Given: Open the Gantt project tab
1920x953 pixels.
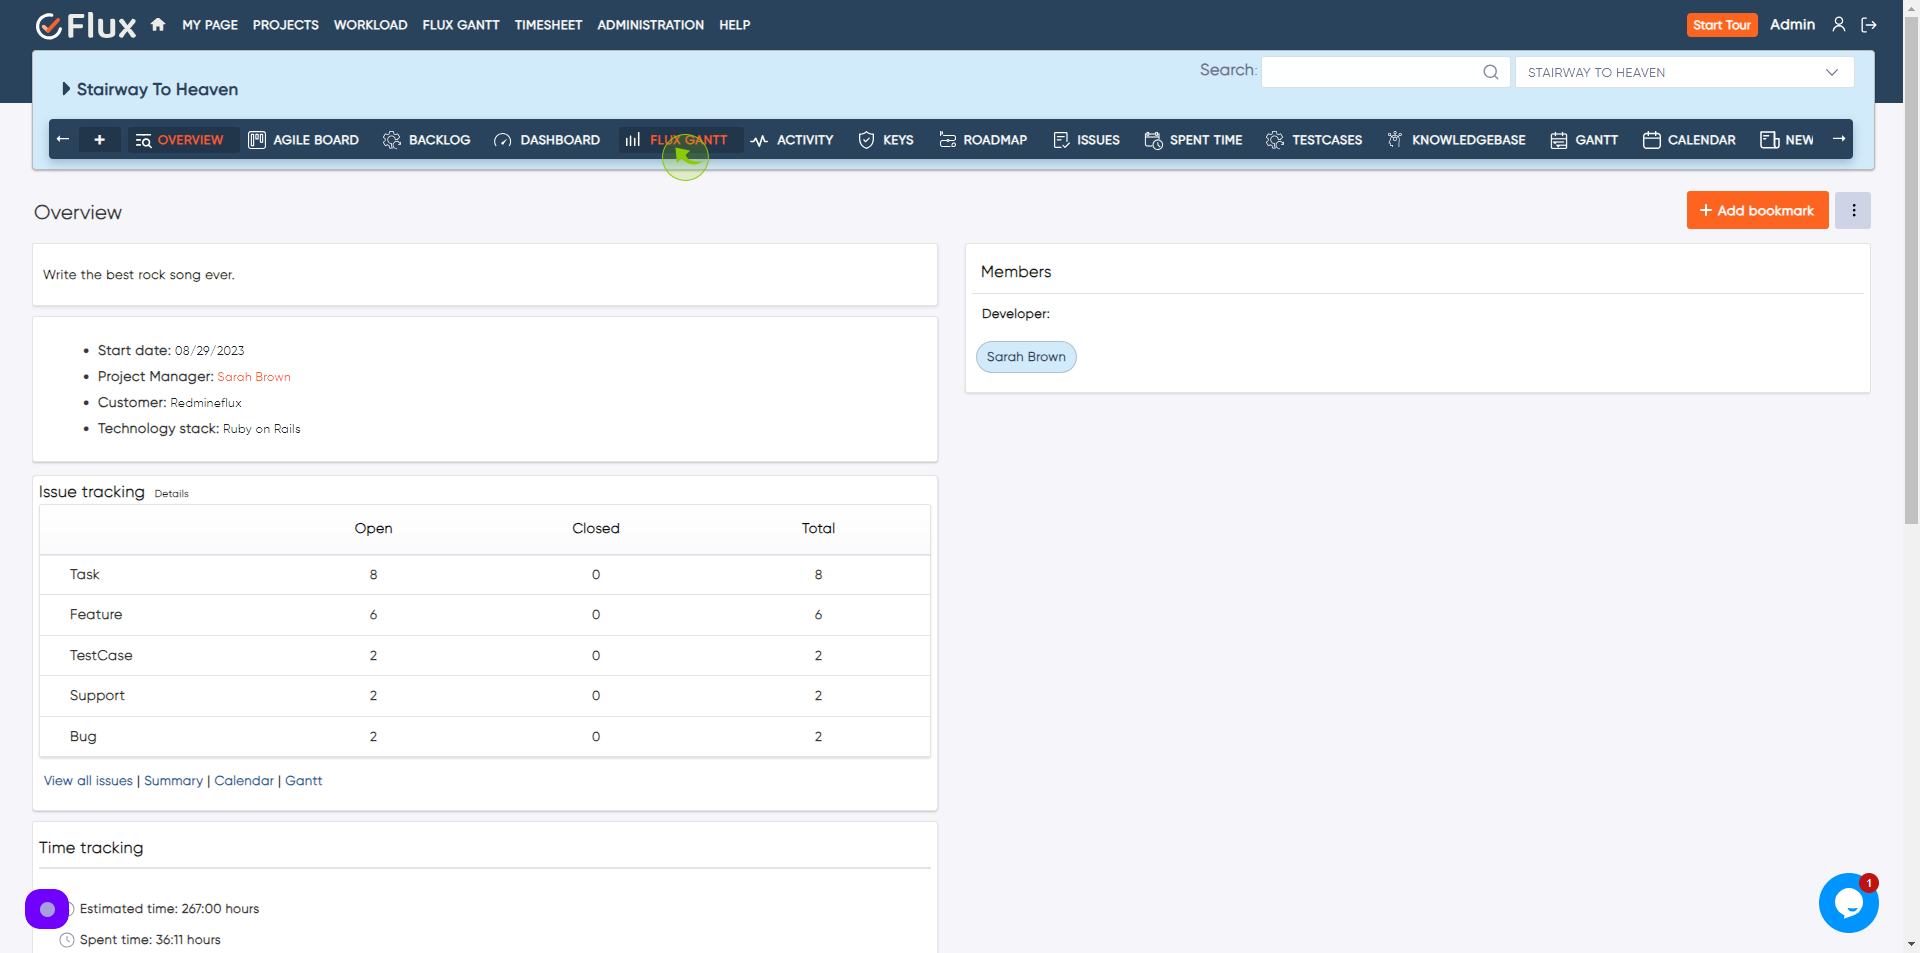Looking at the screenshot, I should (x=1584, y=140).
